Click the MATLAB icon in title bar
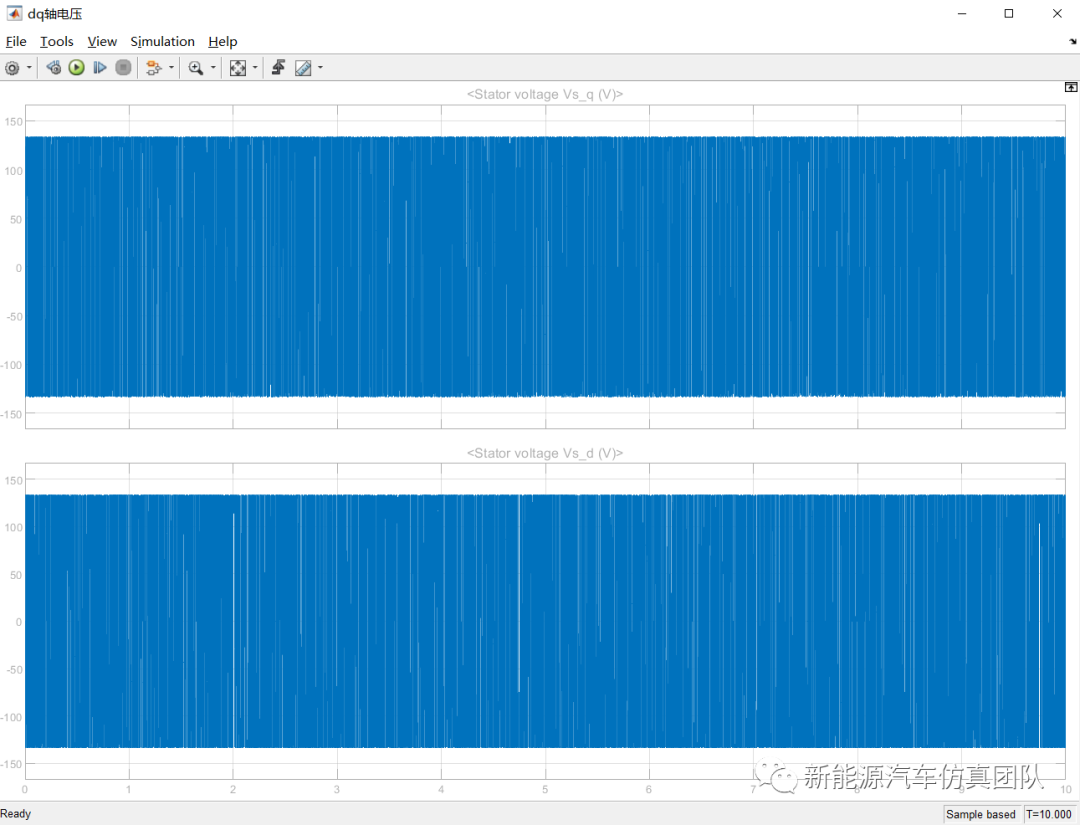 [14, 13]
